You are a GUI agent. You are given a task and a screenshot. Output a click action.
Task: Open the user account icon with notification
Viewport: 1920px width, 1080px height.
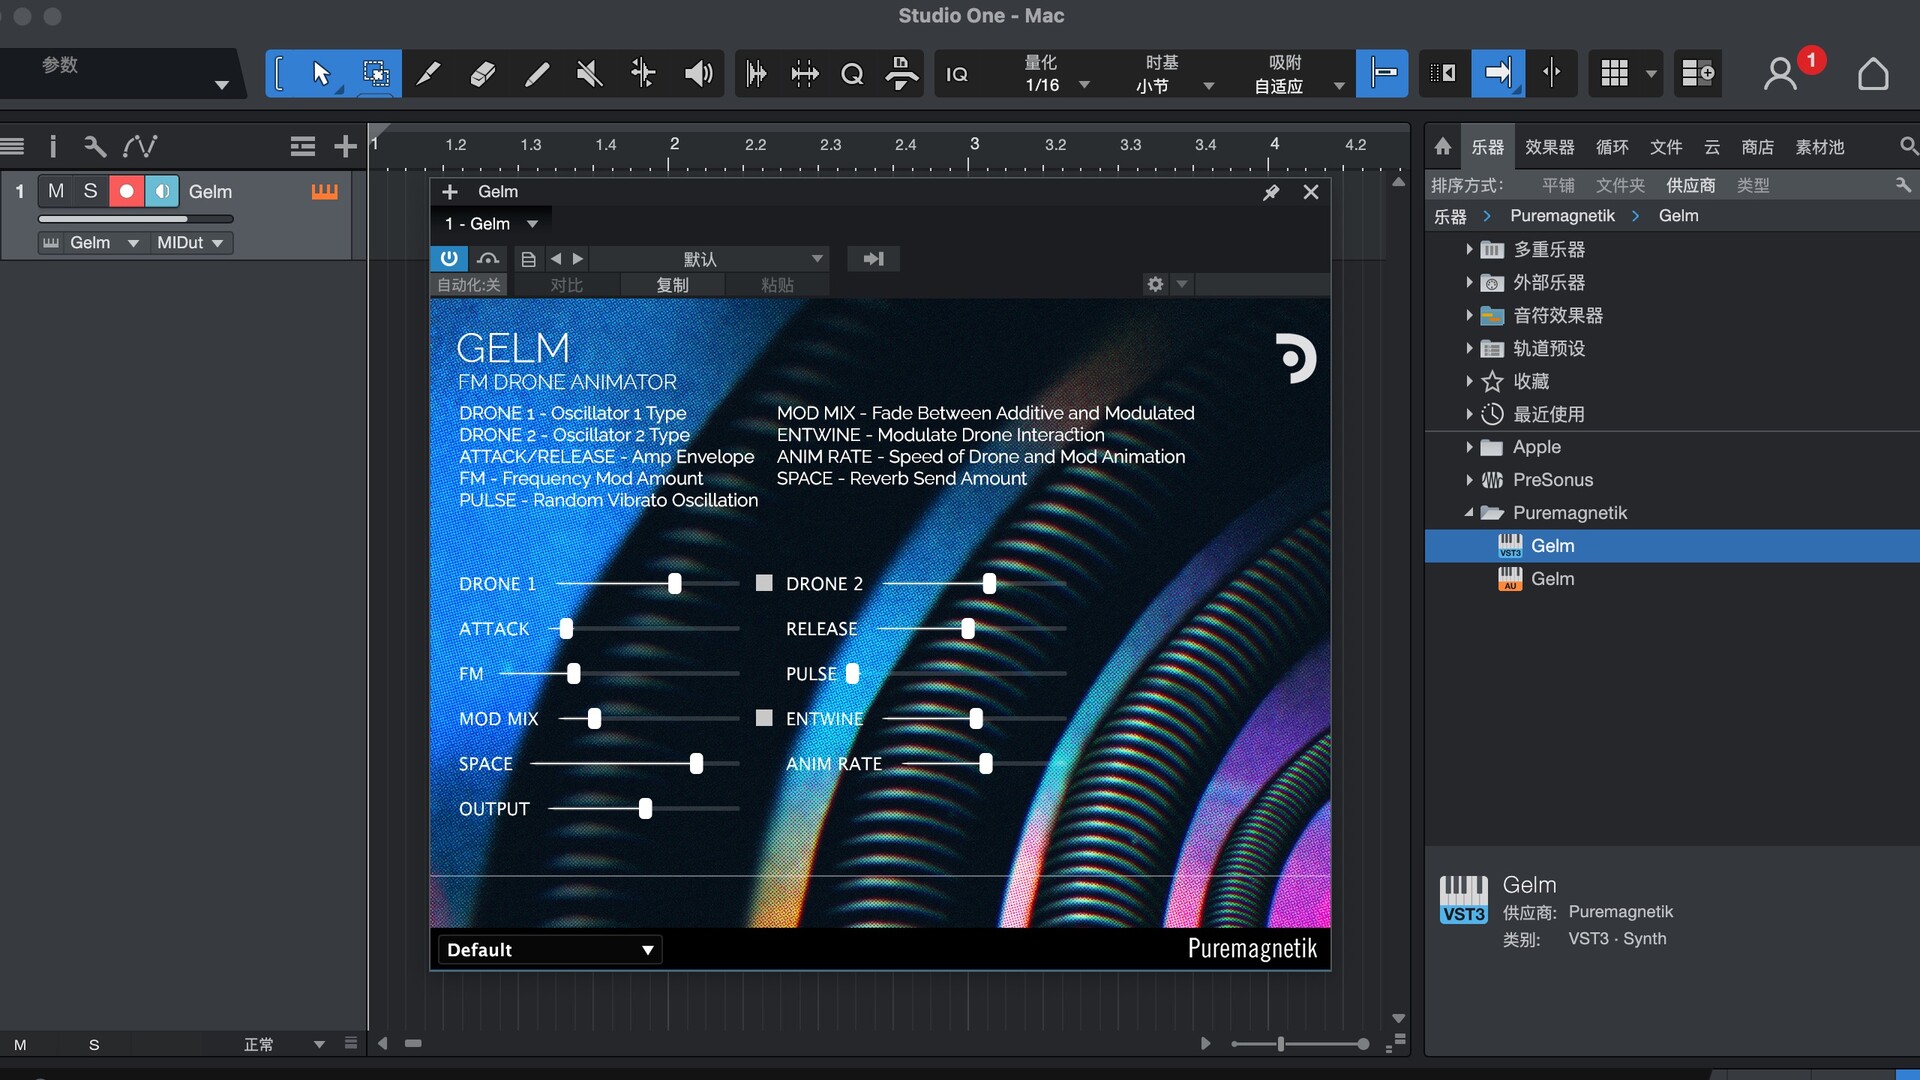click(x=1780, y=73)
